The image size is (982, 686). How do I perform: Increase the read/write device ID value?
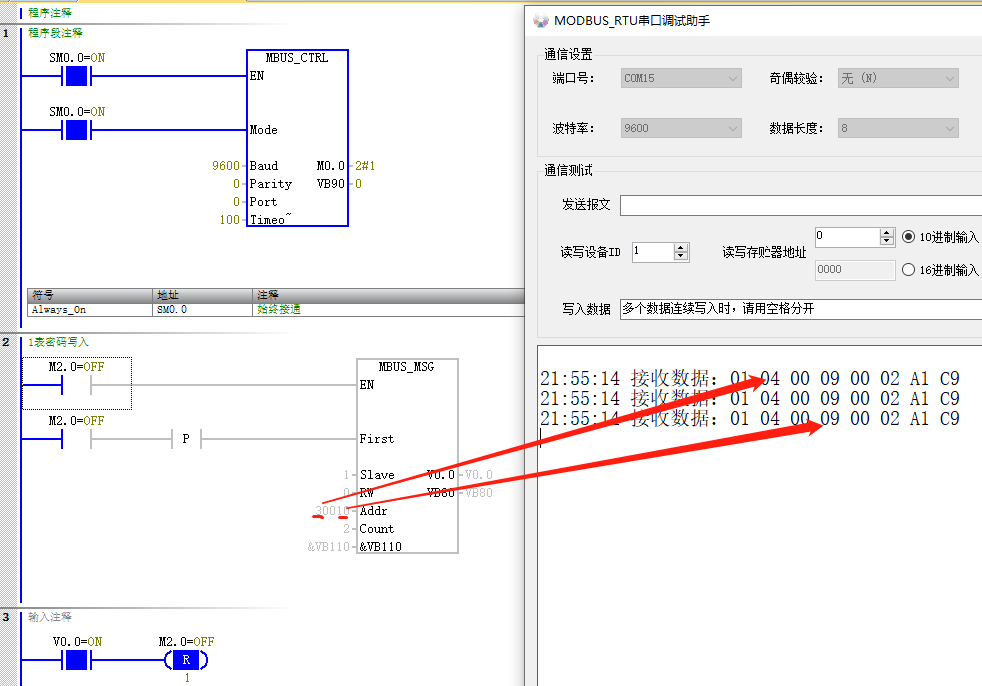pyautogui.click(x=681, y=247)
